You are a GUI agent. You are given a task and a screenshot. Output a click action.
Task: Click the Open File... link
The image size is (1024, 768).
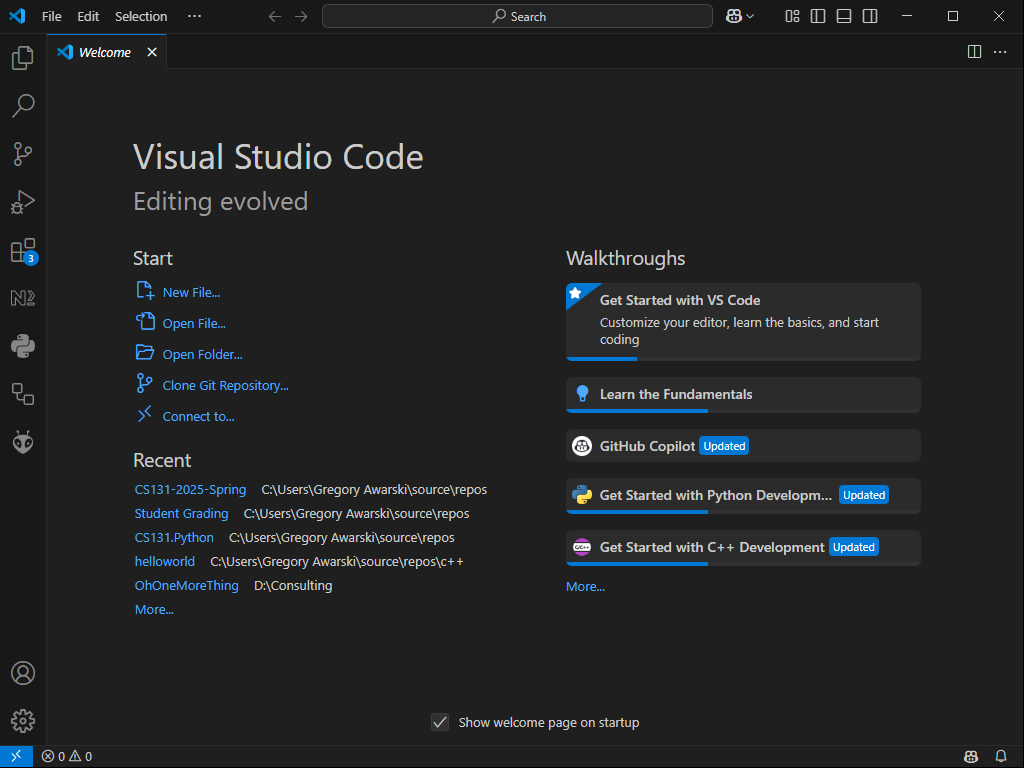click(x=194, y=323)
